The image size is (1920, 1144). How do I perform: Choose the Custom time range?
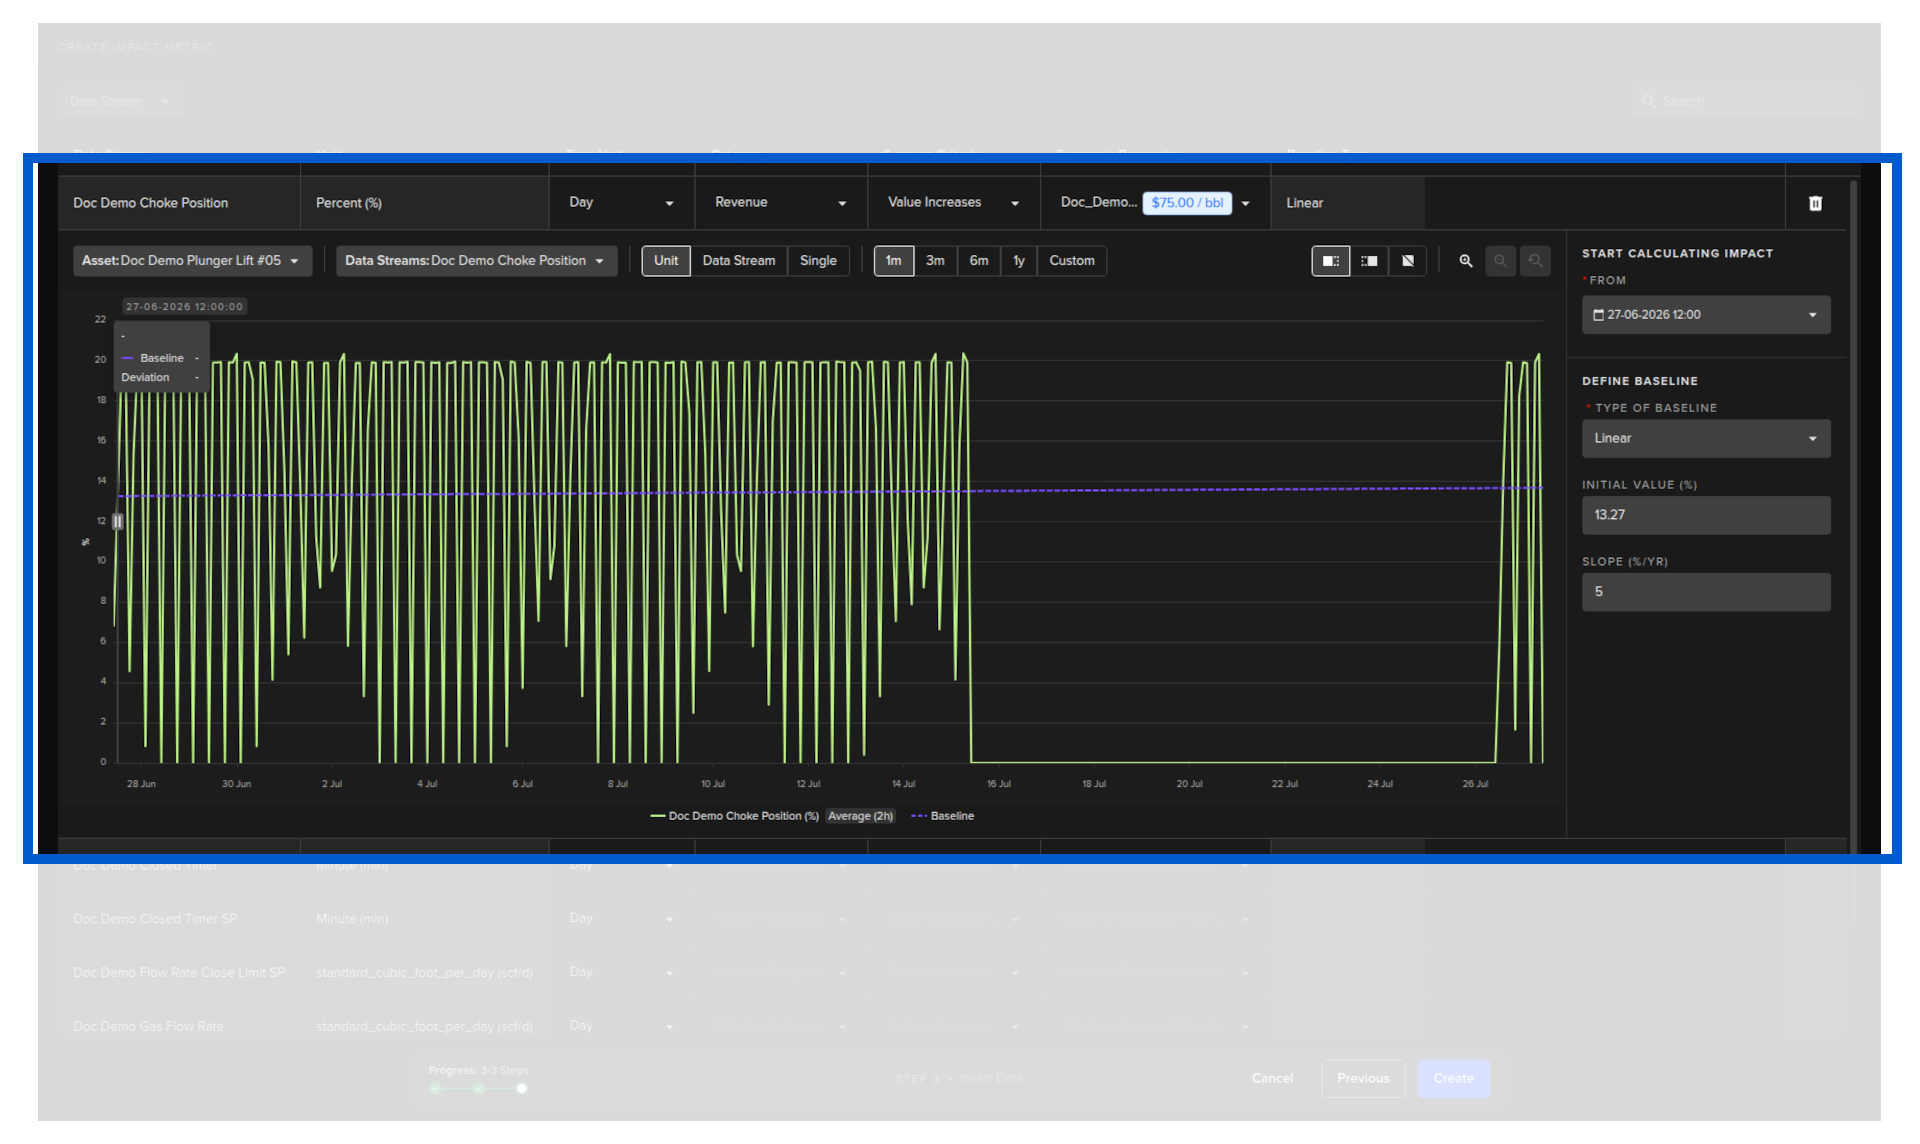(1072, 261)
